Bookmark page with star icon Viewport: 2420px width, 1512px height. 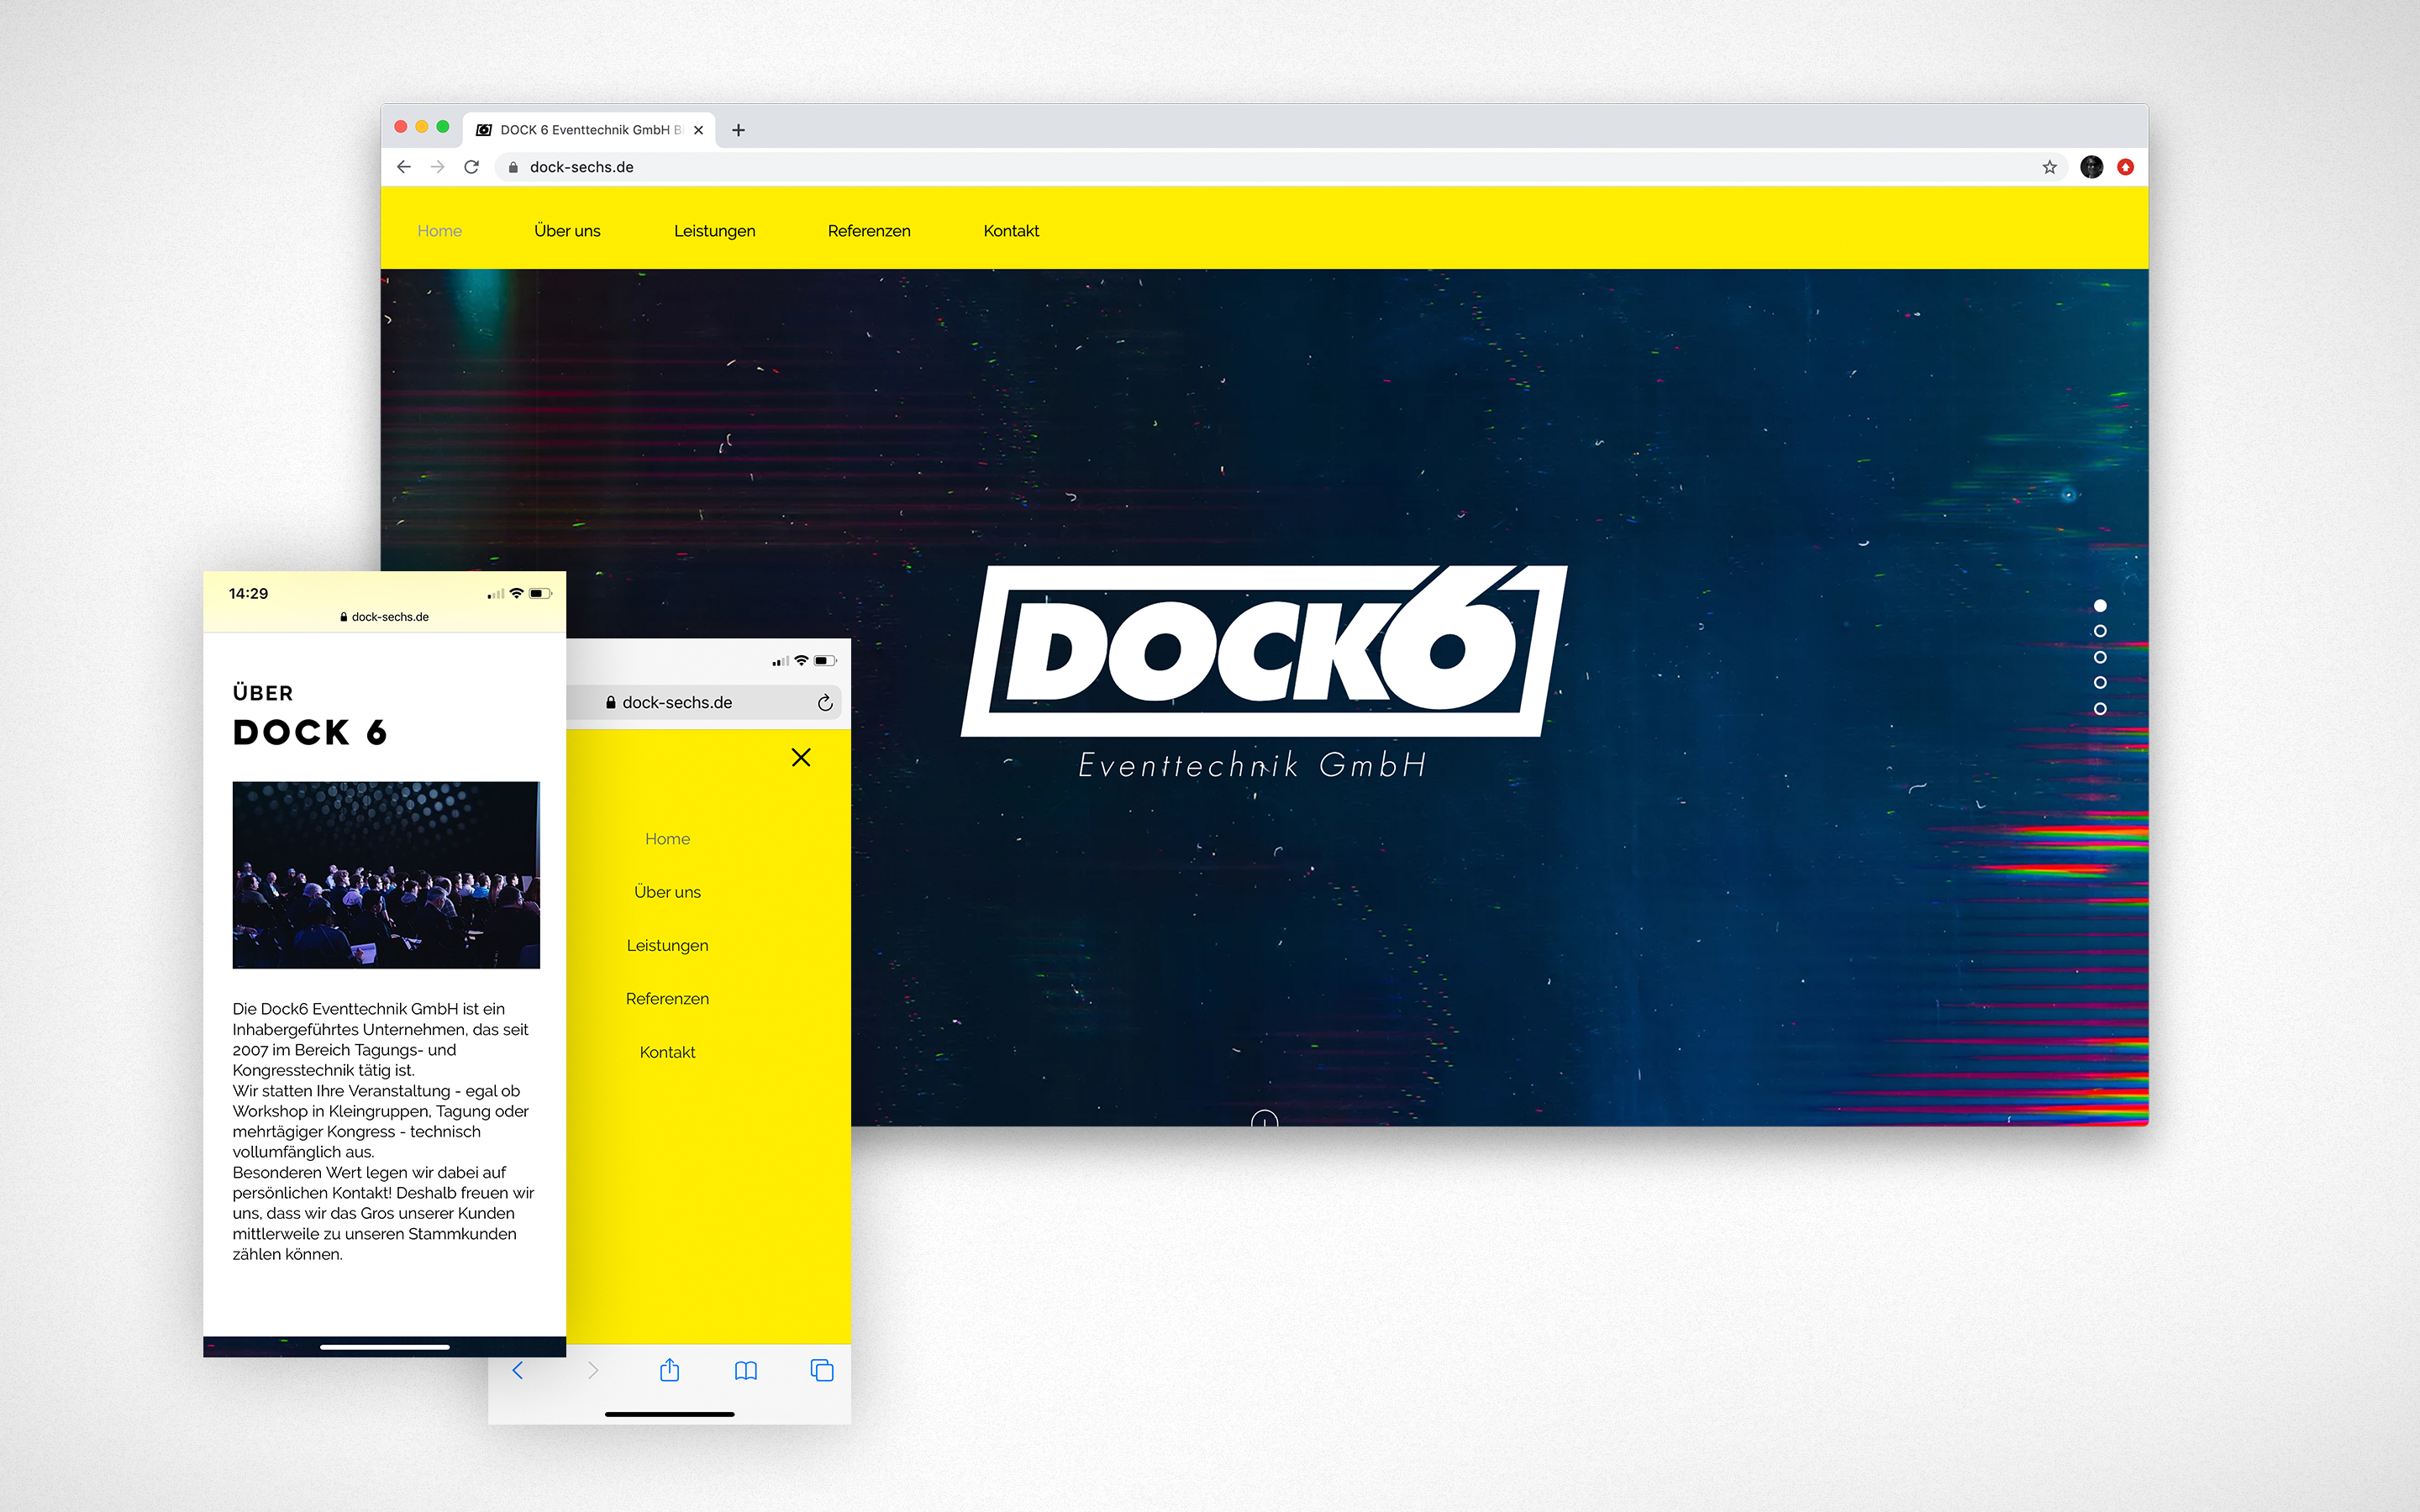pyautogui.click(x=2049, y=167)
